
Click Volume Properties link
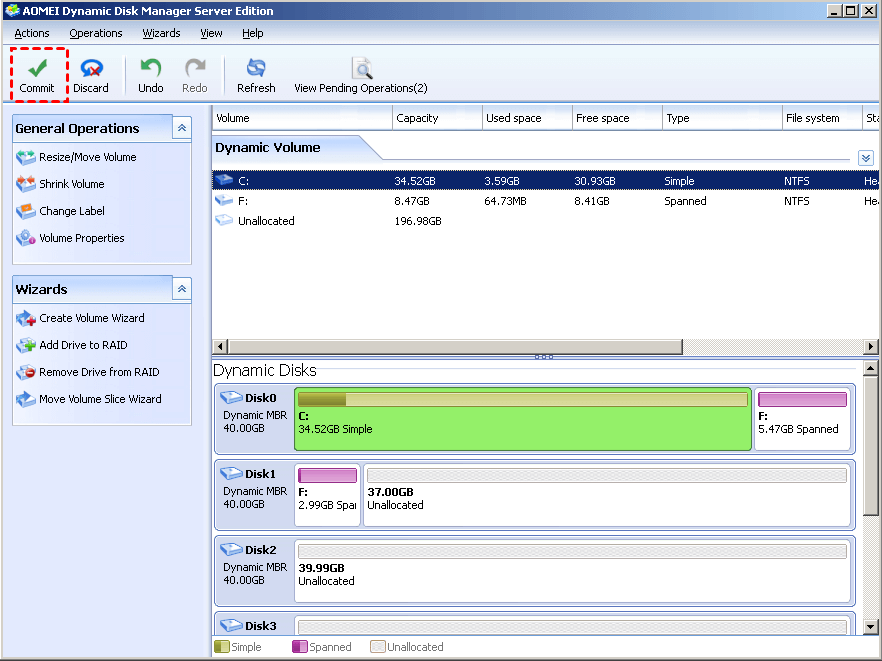81,238
